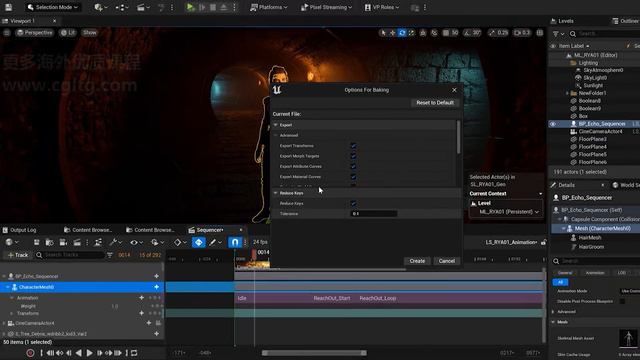
Task: Toggle the Reduce Keys checkbox
Action: (x=353, y=203)
